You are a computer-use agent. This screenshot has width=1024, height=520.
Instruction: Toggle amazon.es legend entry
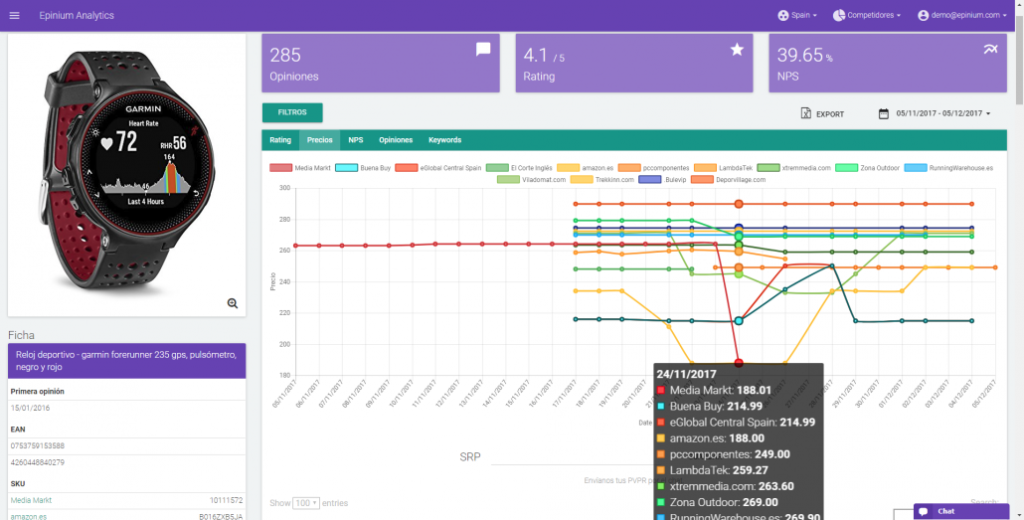(585, 168)
